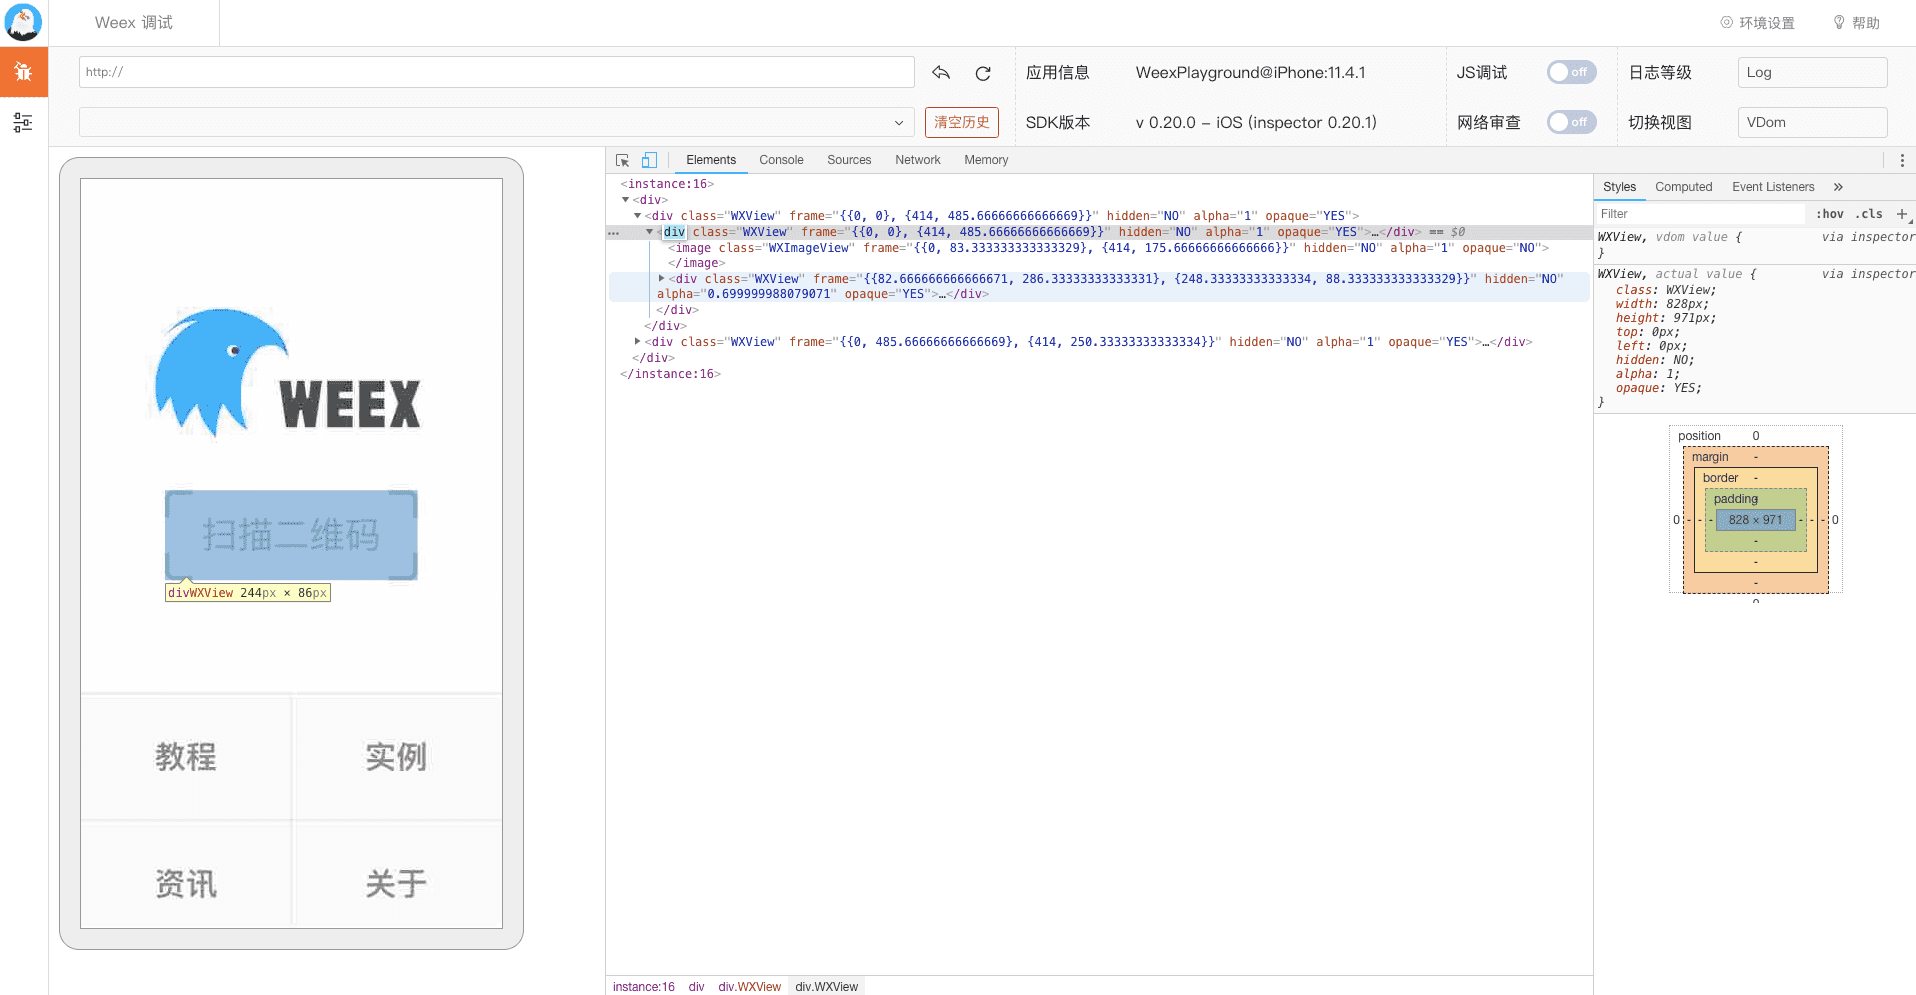The height and width of the screenshot is (995, 1916).
Task: Switch to the Network tab
Action: click(x=918, y=160)
